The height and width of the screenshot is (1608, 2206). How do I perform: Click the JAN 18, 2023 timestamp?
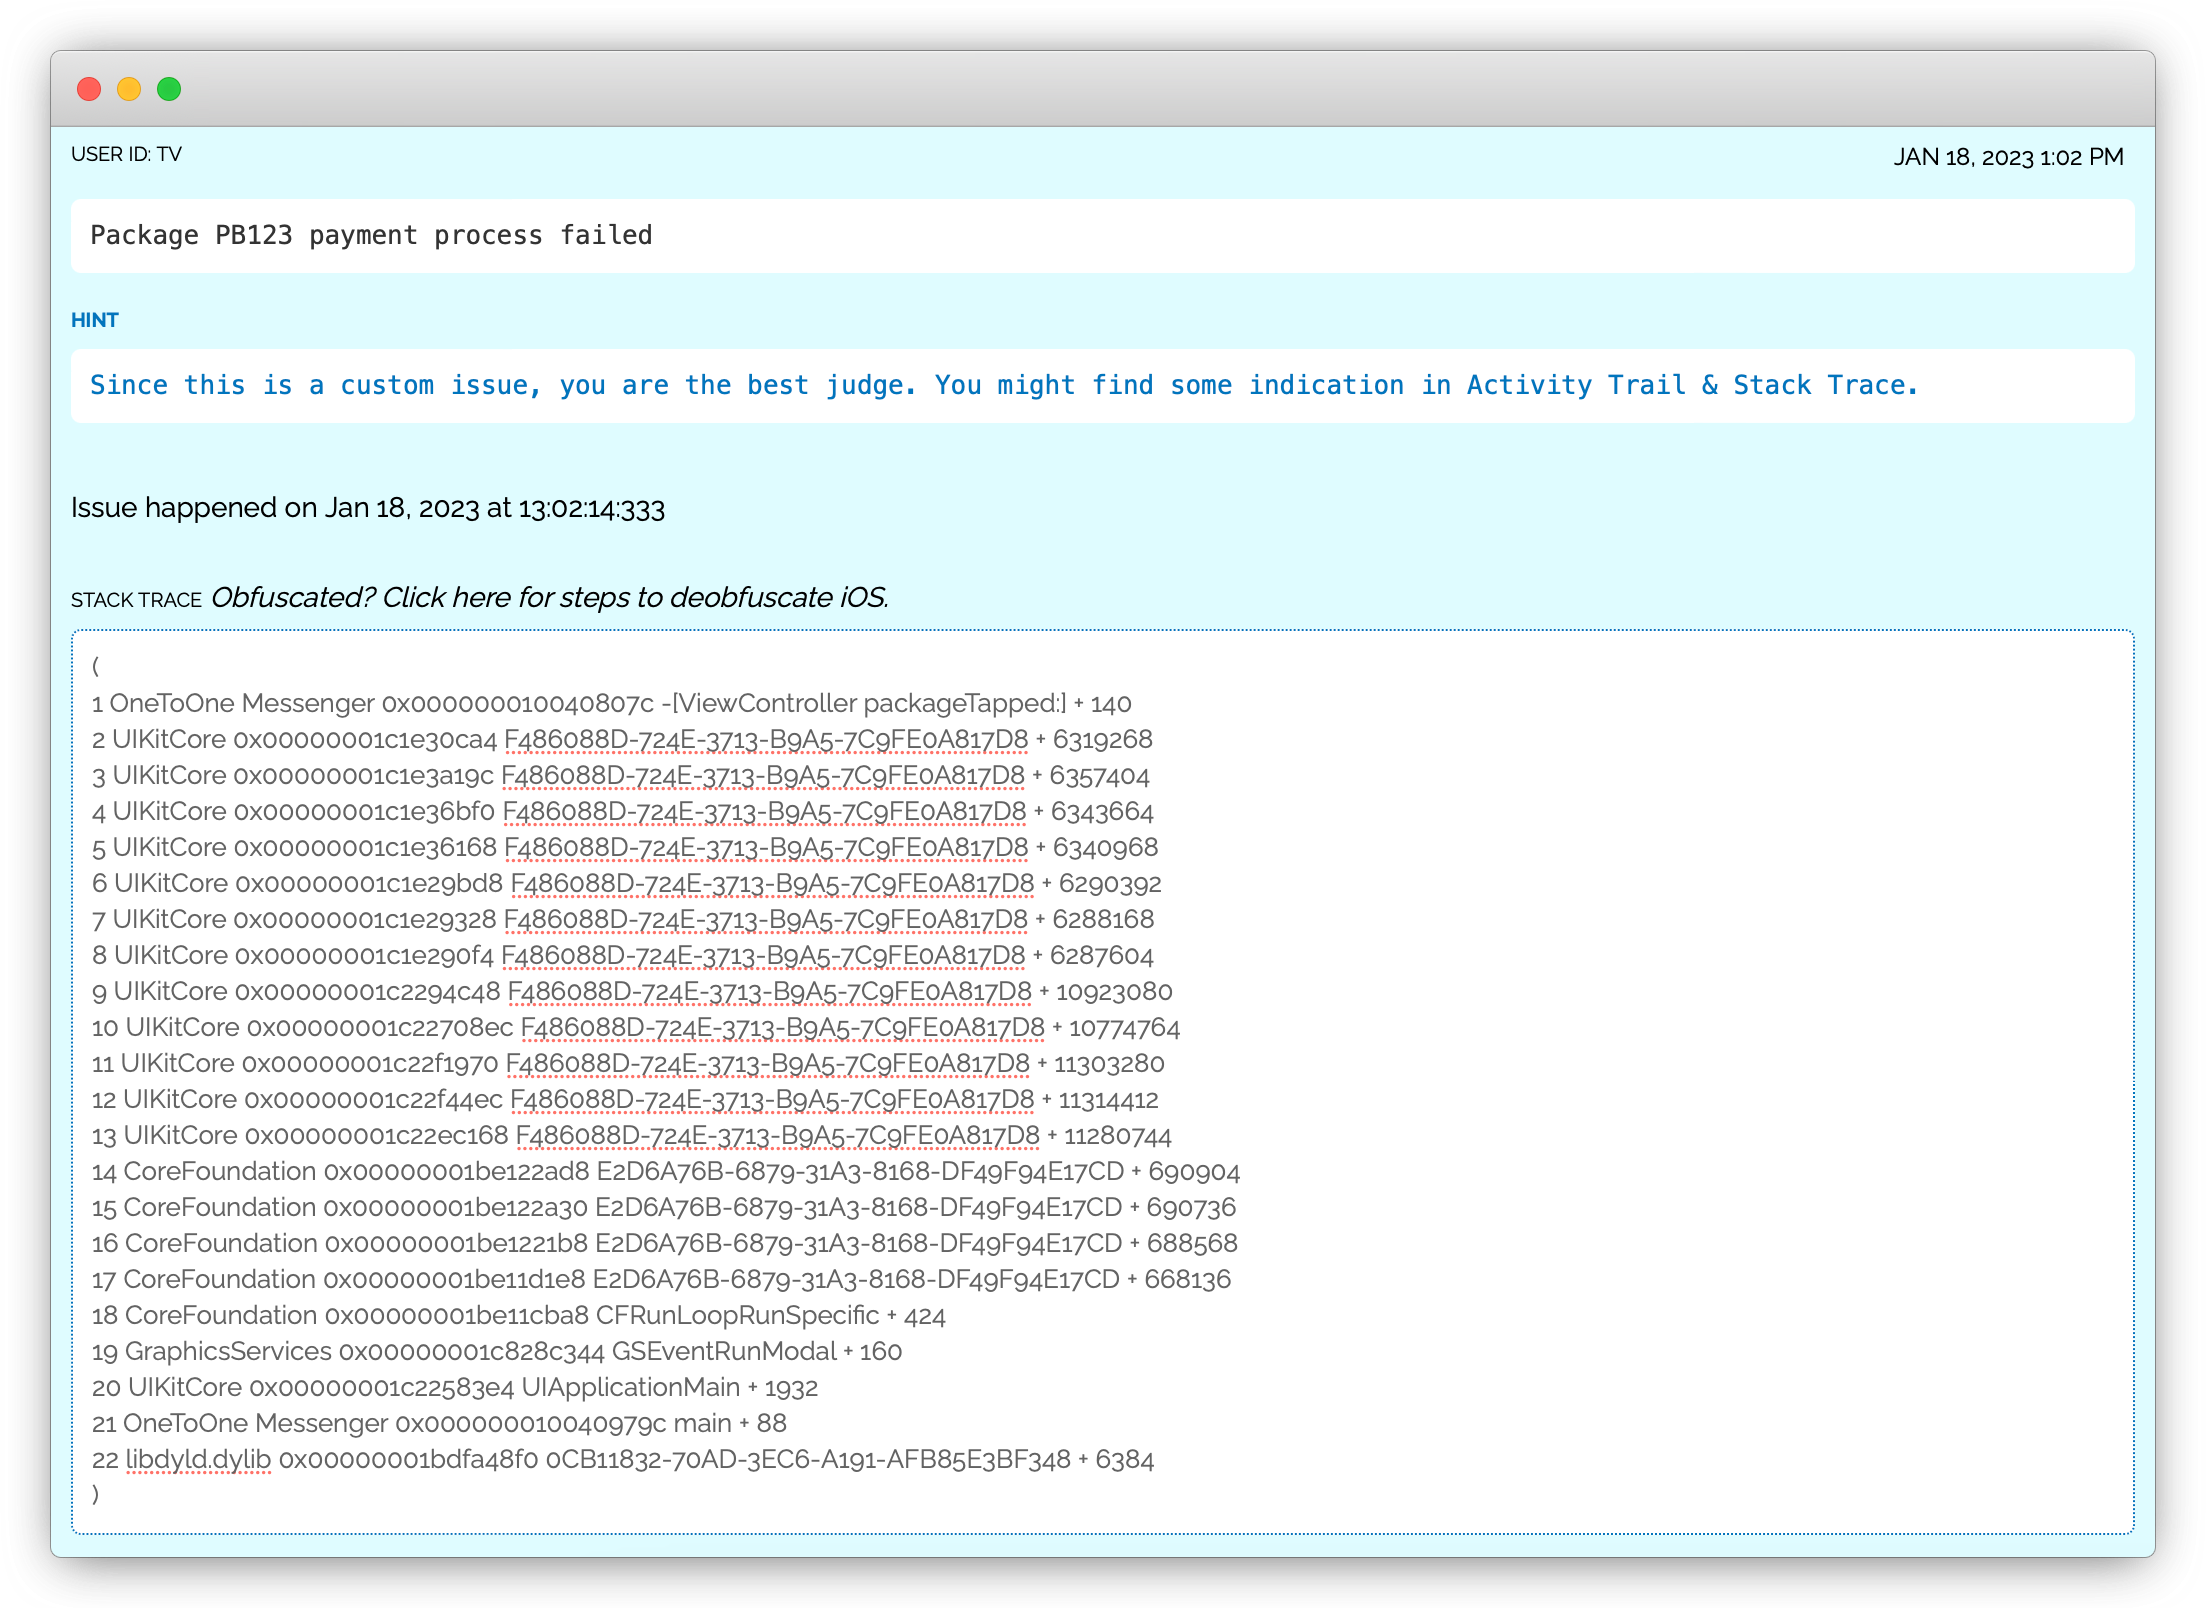(2008, 157)
